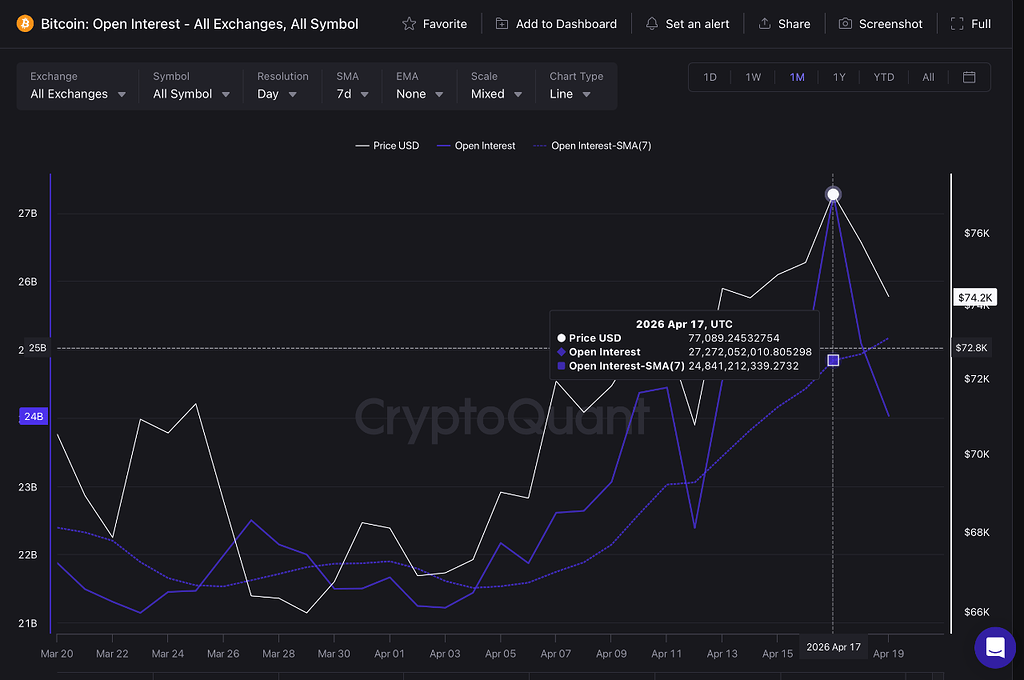This screenshot has height=680, width=1024.
Task: Click the tooltip date 2026 Apr 17, UTC
Action: (x=684, y=324)
